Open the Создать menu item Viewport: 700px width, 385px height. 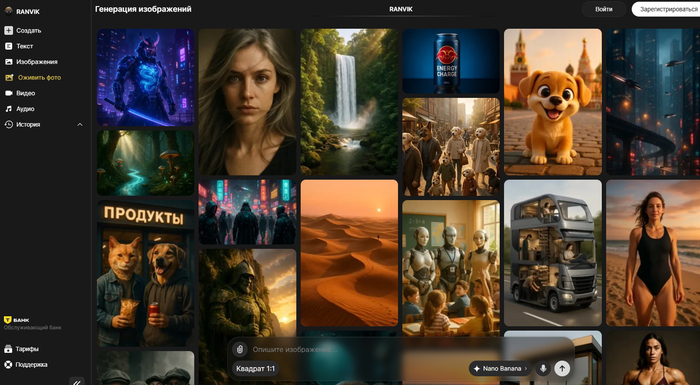coord(29,30)
